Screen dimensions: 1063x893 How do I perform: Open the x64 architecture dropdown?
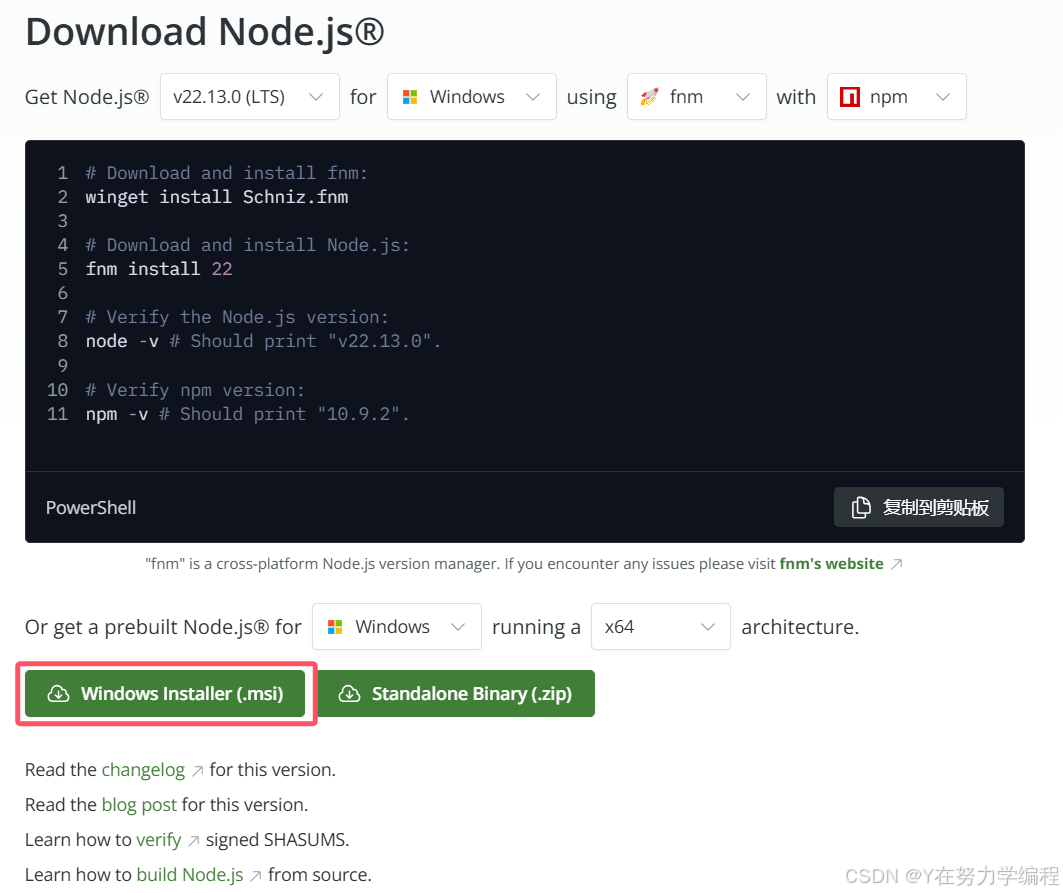[x=660, y=627]
